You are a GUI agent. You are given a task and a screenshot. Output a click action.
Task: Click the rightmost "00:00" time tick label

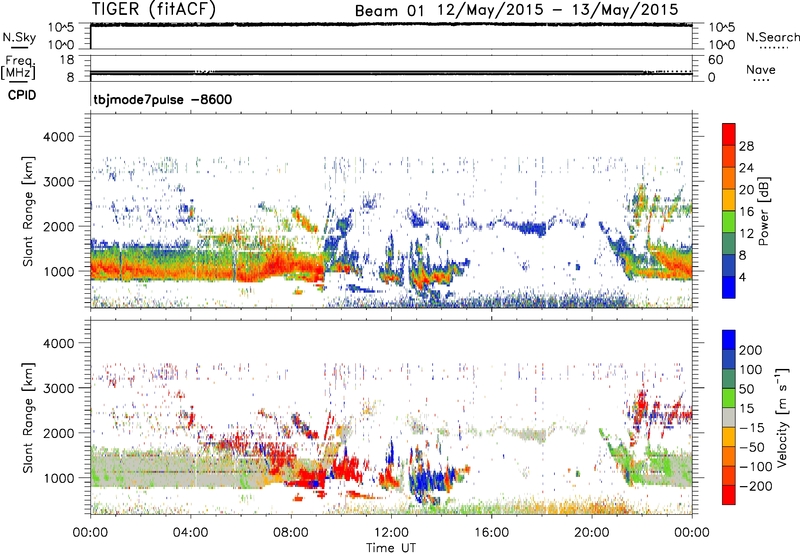pyautogui.click(x=692, y=533)
